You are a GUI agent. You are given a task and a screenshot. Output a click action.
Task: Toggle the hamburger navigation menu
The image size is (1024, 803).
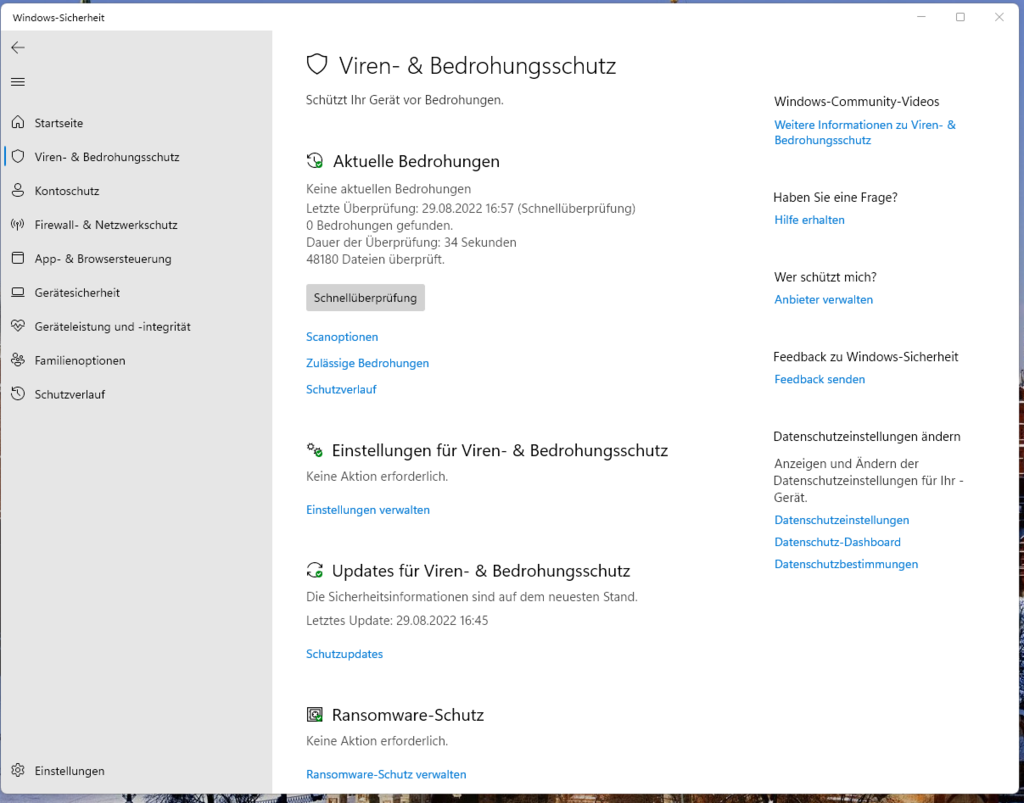[18, 82]
